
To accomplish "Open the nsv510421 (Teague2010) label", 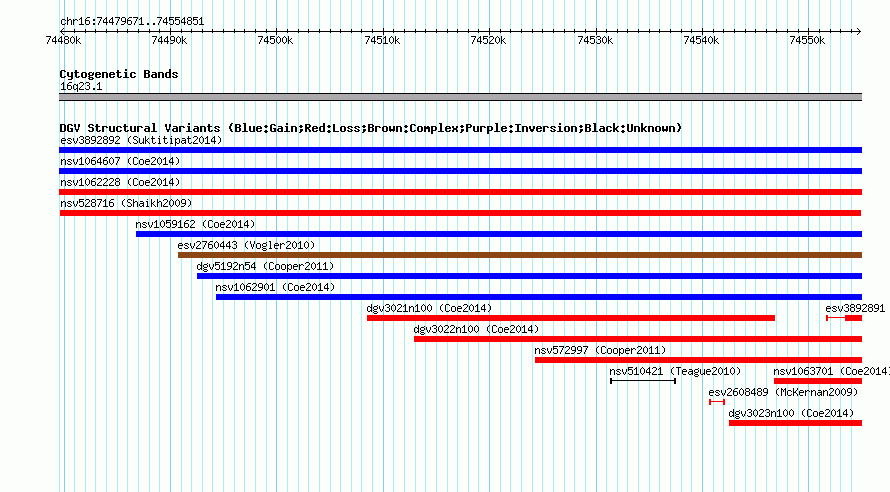I will 675,371.
